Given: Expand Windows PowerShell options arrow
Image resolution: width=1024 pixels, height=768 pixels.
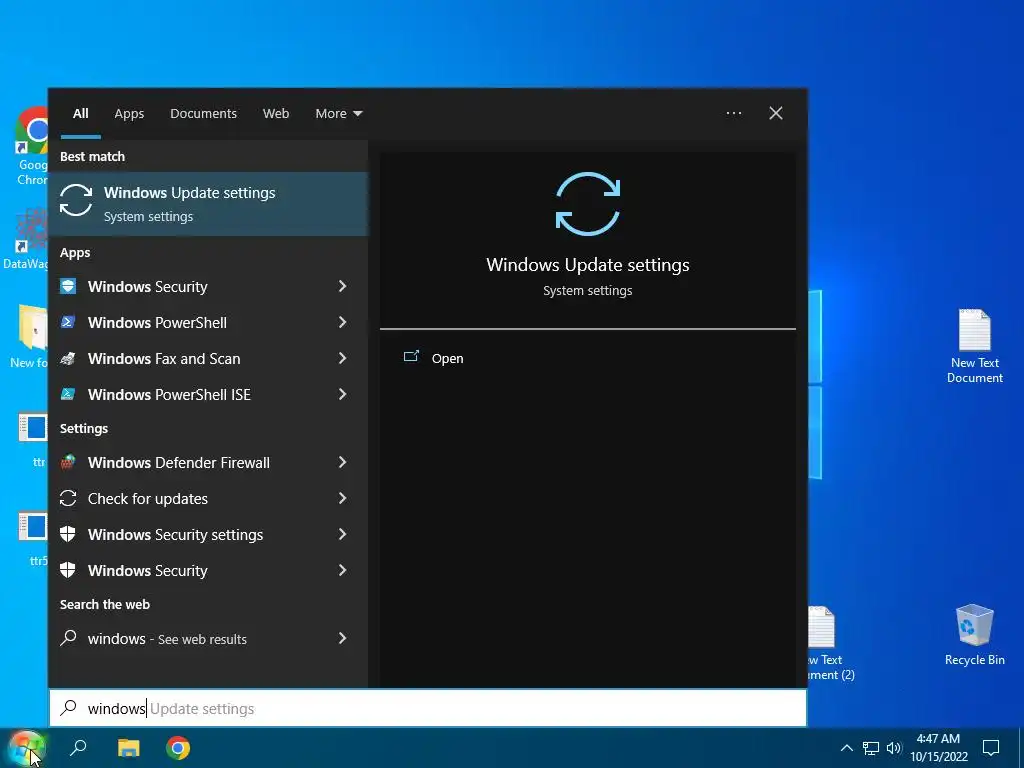Looking at the screenshot, I should tap(342, 322).
